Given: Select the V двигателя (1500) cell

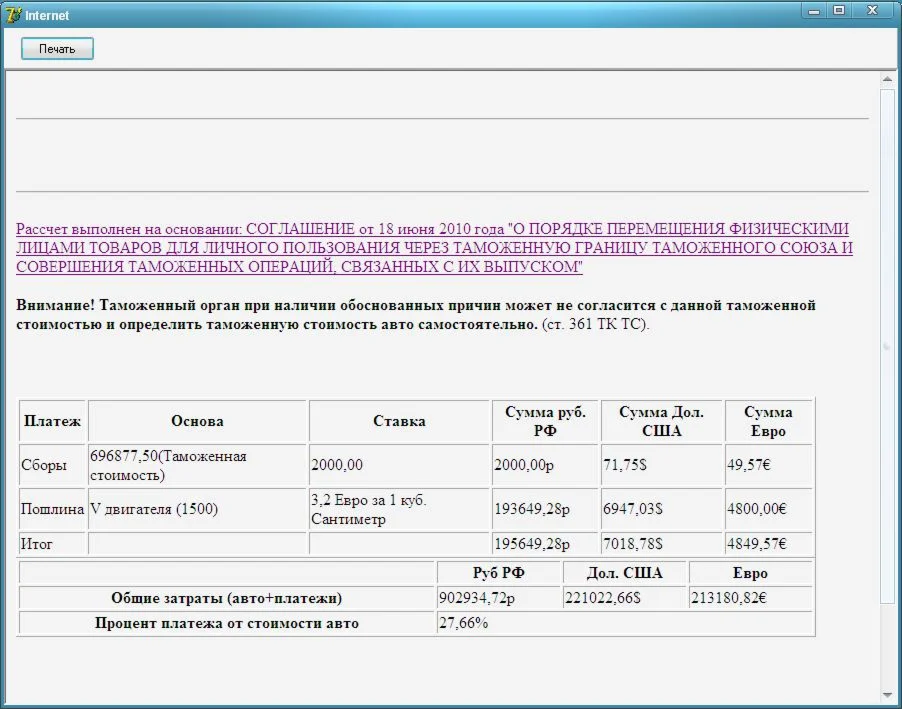Looking at the screenshot, I should pyautogui.click(x=154, y=509).
